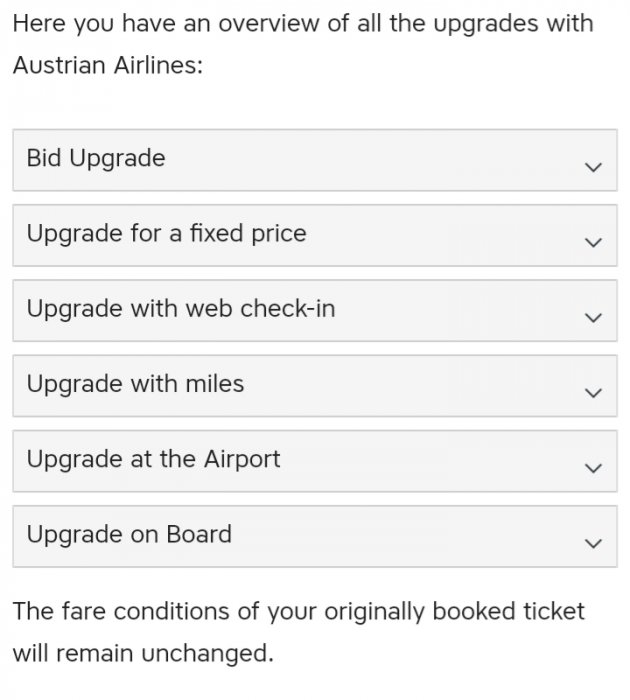
Task: Click the arrow icon next to web check-in upgrade
Action: 593,318
